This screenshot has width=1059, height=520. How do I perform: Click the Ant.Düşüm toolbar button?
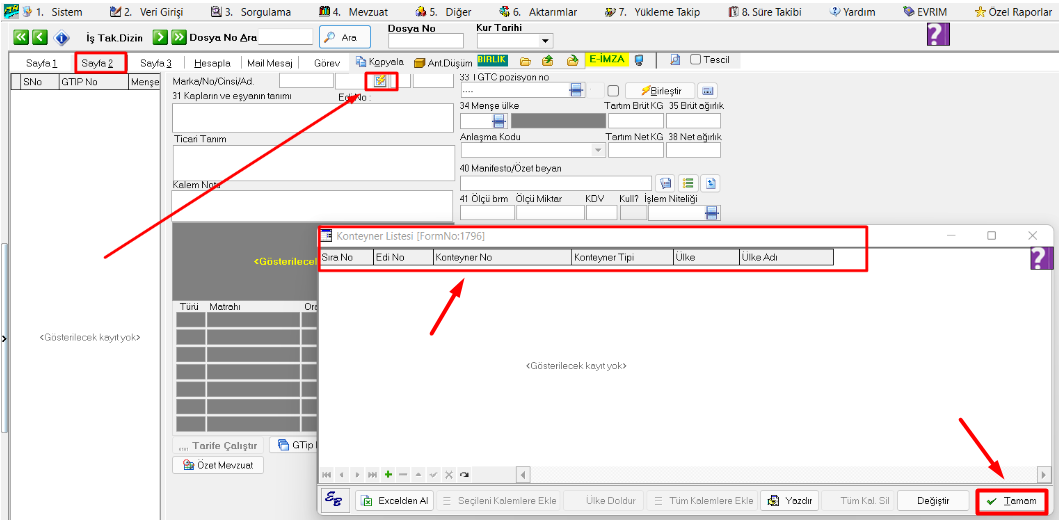coord(443,62)
